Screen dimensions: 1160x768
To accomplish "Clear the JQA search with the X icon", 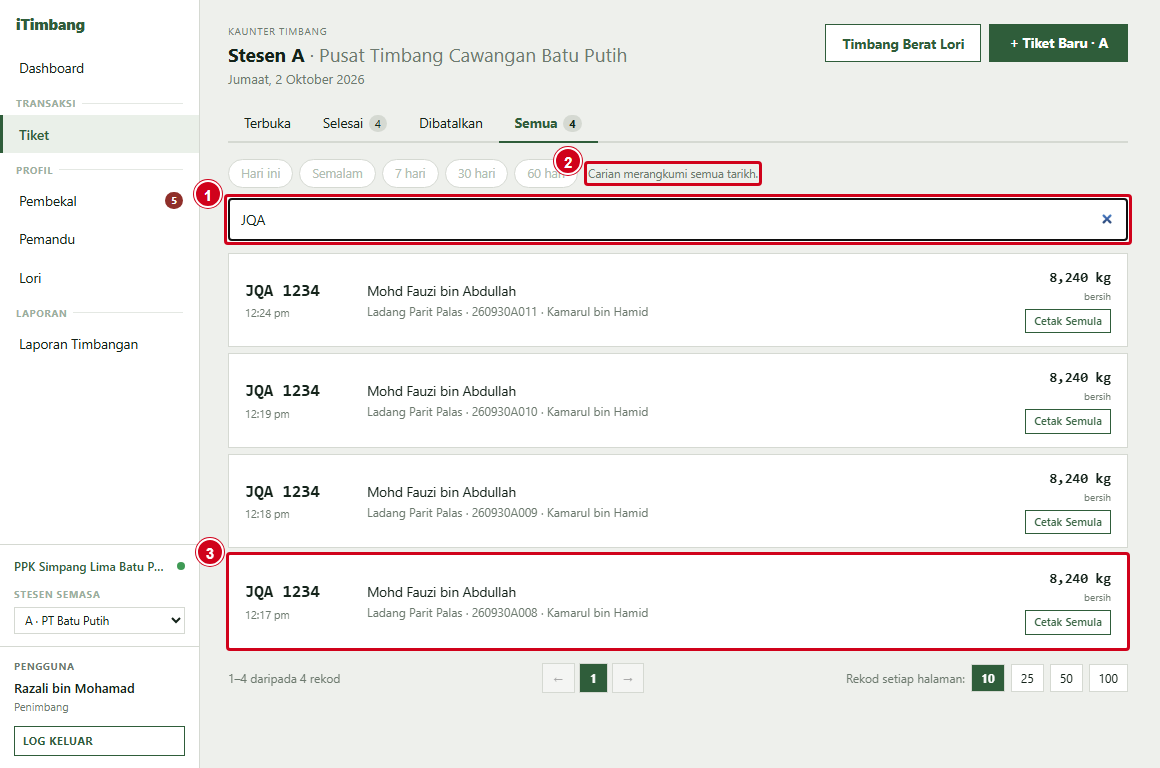I will coord(1107,219).
